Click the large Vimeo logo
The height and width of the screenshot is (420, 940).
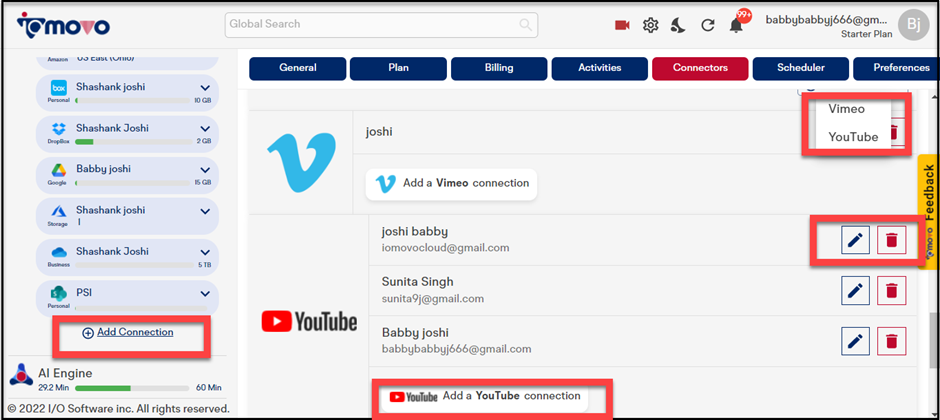[x=302, y=162]
